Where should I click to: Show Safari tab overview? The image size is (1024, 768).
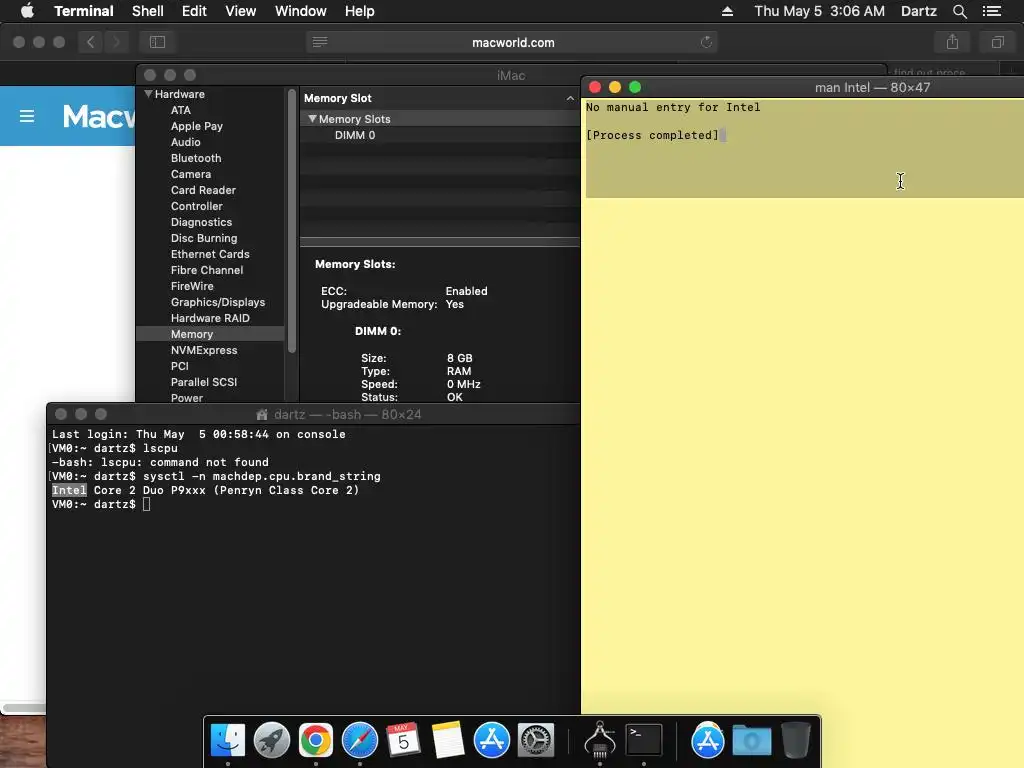tap(997, 42)
